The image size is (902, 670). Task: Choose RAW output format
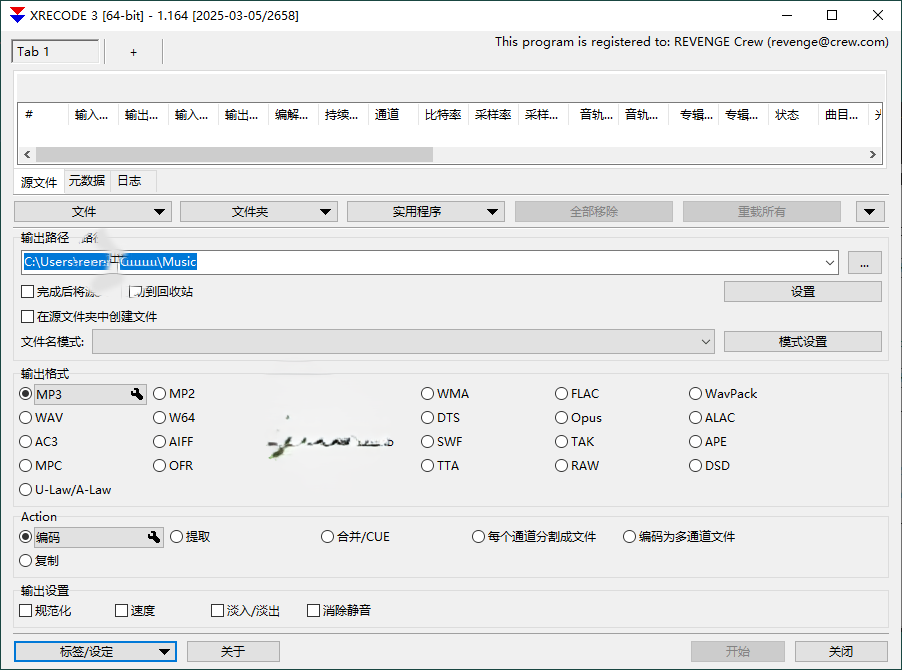pyautogui.click(x=577, y=466)
